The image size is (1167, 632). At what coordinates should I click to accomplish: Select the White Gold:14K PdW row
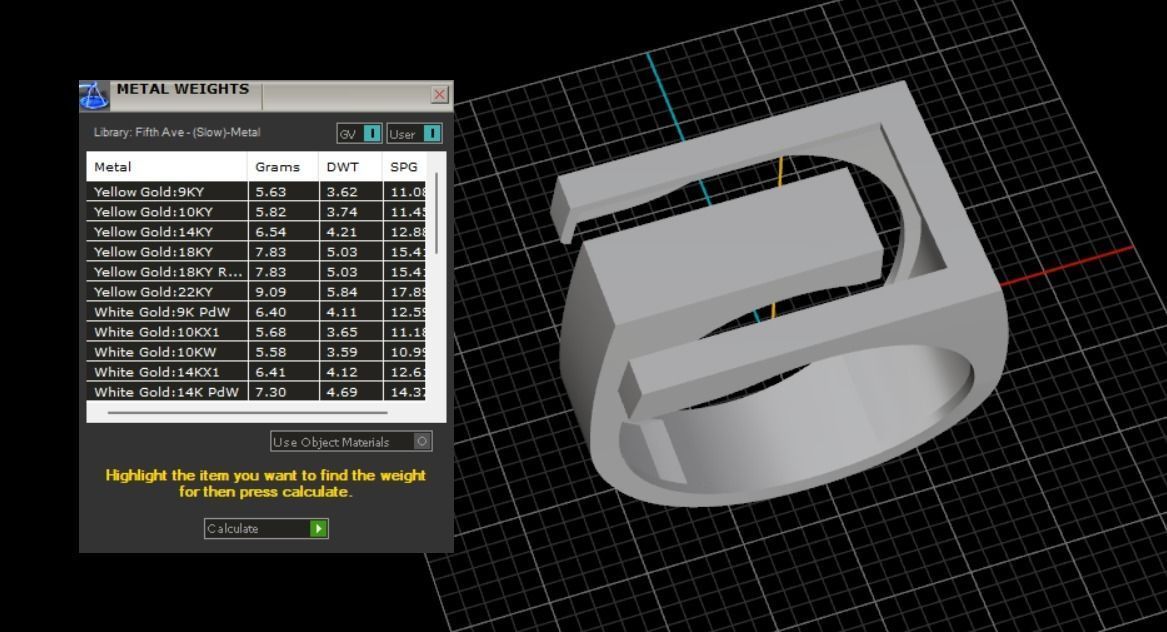(x=256, y=392)
